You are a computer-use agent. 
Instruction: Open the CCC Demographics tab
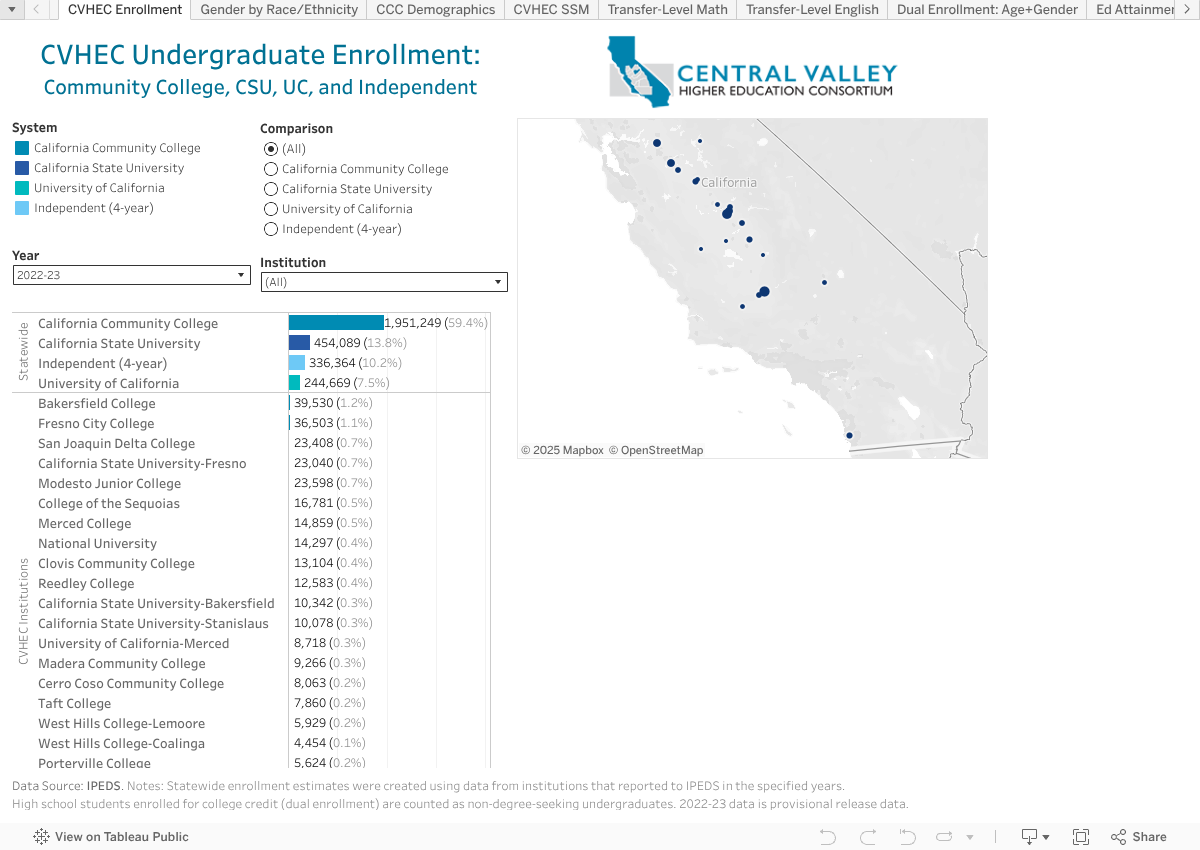[435, 10]
